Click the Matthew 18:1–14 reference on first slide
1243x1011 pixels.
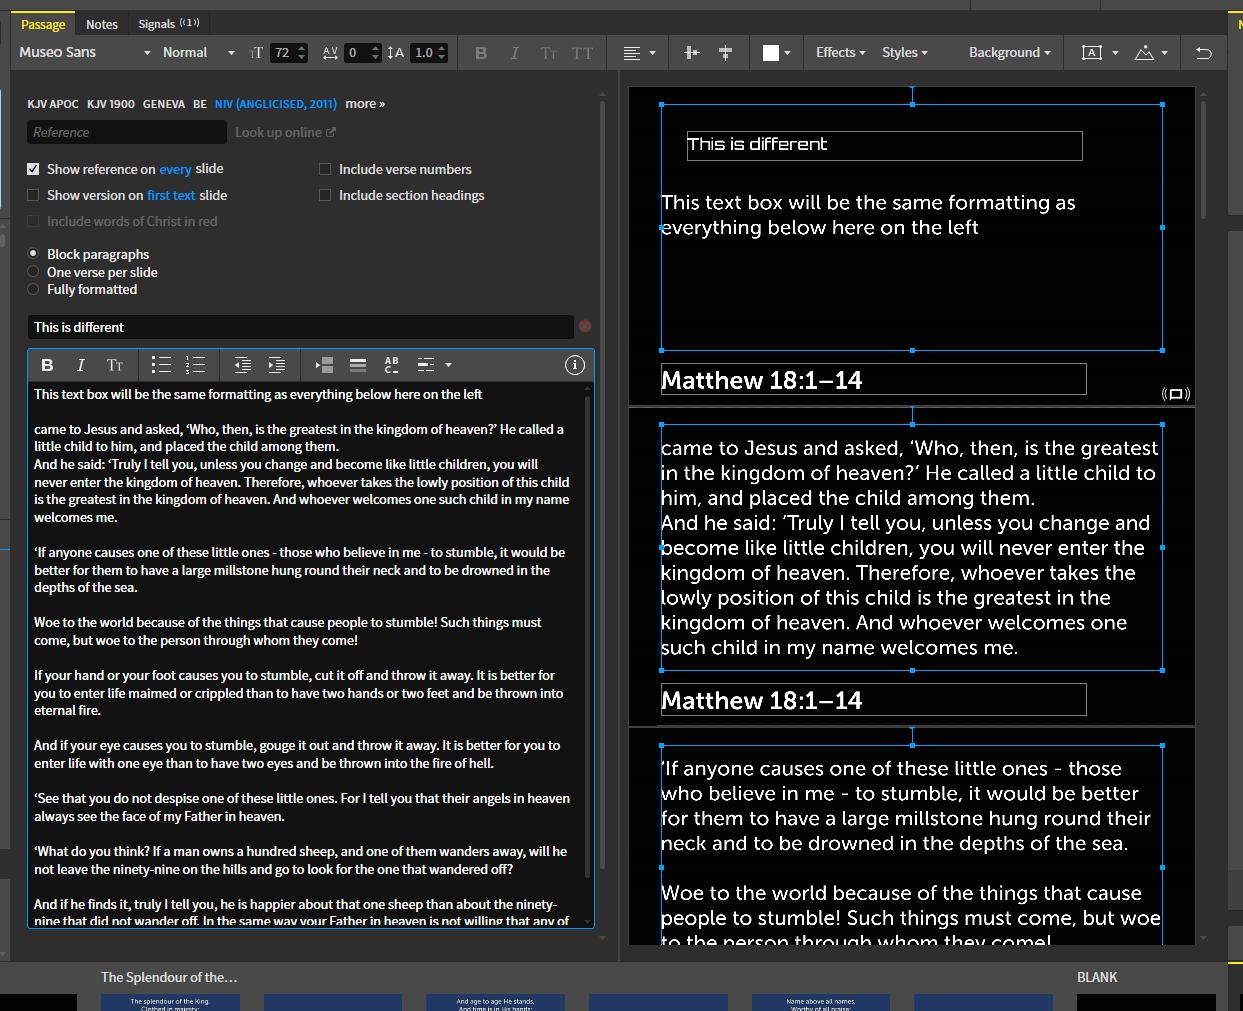tap(873, 380)
